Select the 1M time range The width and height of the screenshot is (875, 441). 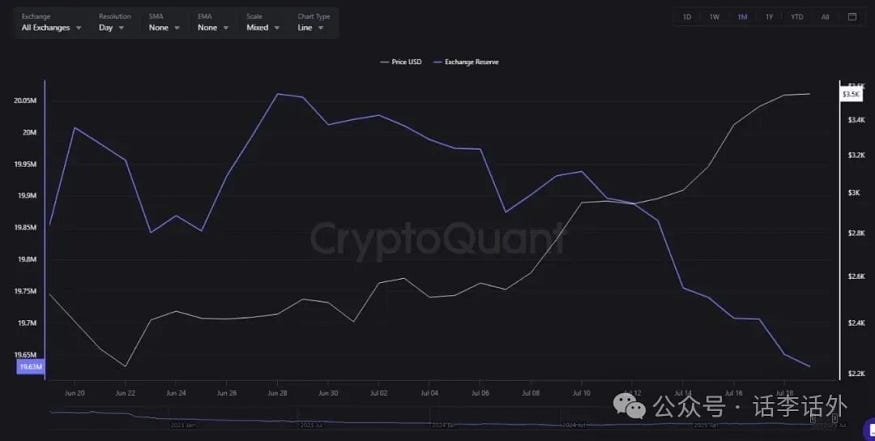[742, 17]
